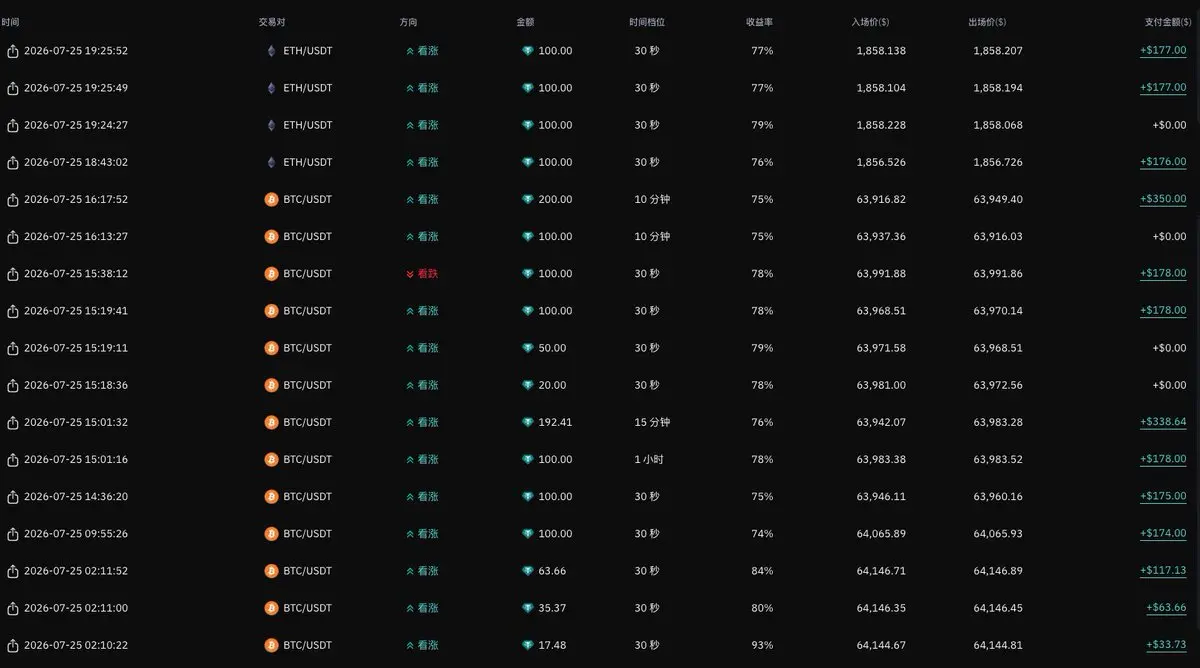Open the +$33.73 payout link
The width and height of the screenshot is (1200, 668).
tap(1166, 645)
